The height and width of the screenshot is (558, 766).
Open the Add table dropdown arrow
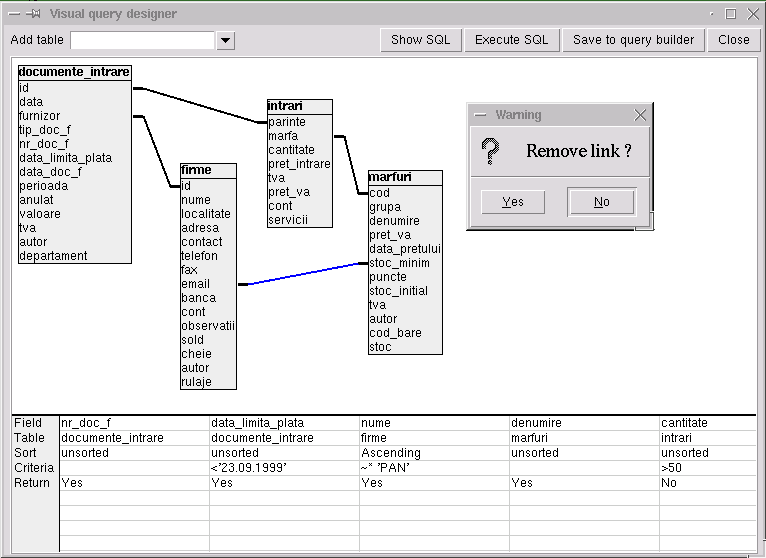tap(225, 41)
